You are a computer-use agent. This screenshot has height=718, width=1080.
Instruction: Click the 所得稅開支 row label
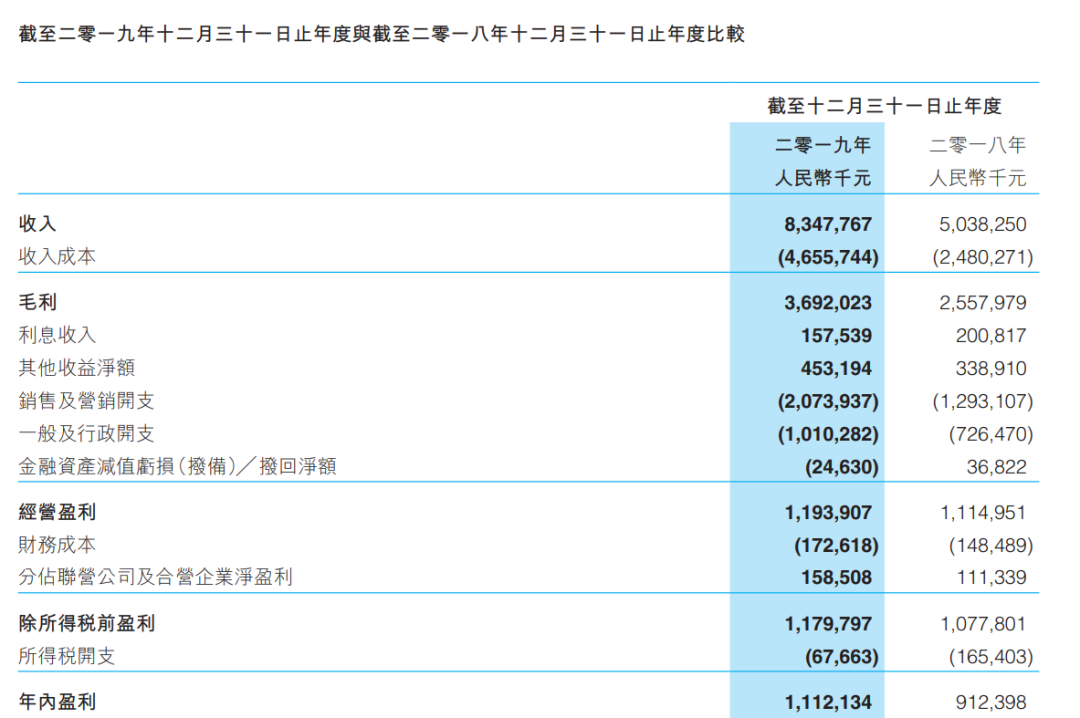pos(67,656)
